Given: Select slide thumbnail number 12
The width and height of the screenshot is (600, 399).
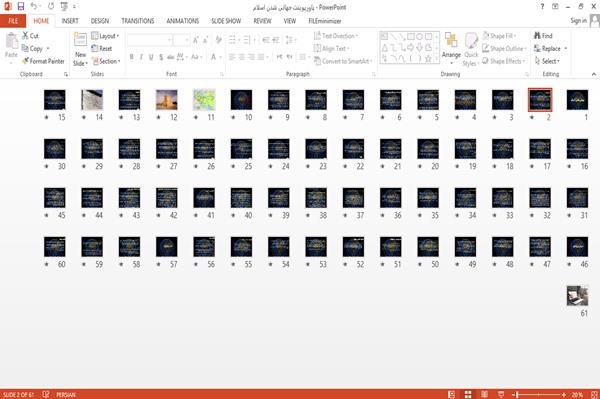Looking at the screenshot, I should coord(167,99).
